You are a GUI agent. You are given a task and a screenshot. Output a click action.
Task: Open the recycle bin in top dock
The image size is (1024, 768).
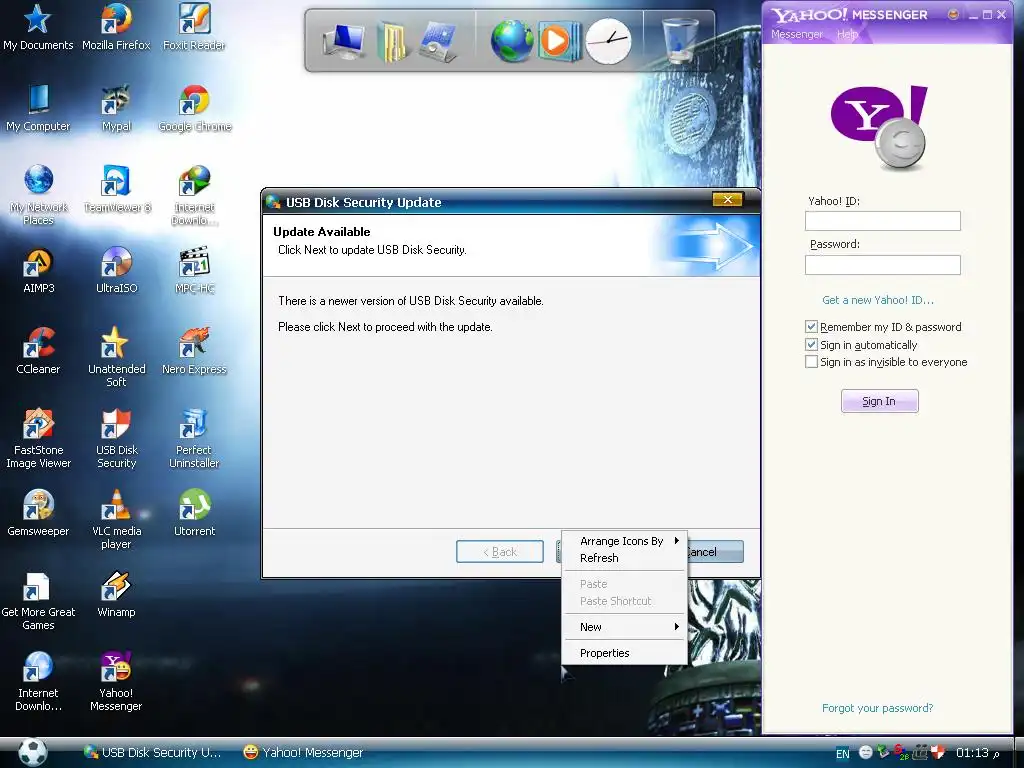[680, 39]
